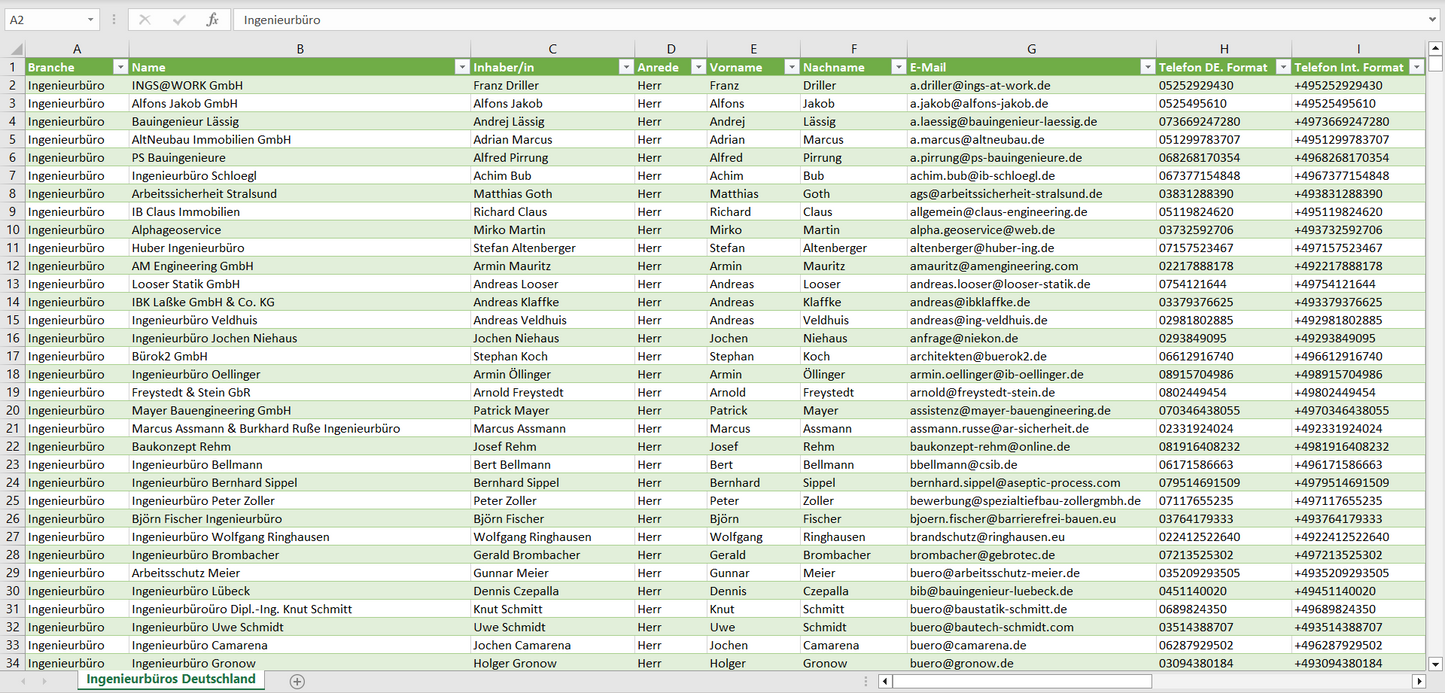Expand the formula bar with the chevron
Viewport: 1445px width, 693px height.
pyautogui.click(x=1433, y=20)
